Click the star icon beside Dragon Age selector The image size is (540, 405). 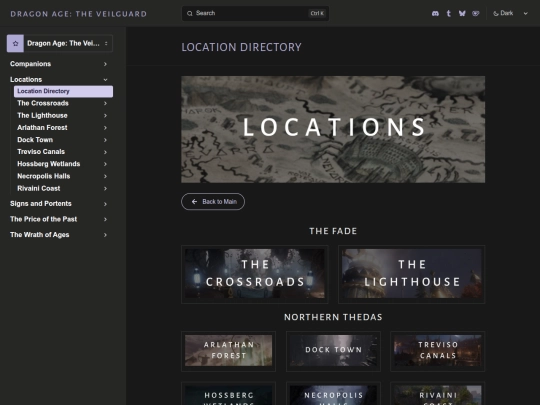pyautogui.click(x=15, y=43)
